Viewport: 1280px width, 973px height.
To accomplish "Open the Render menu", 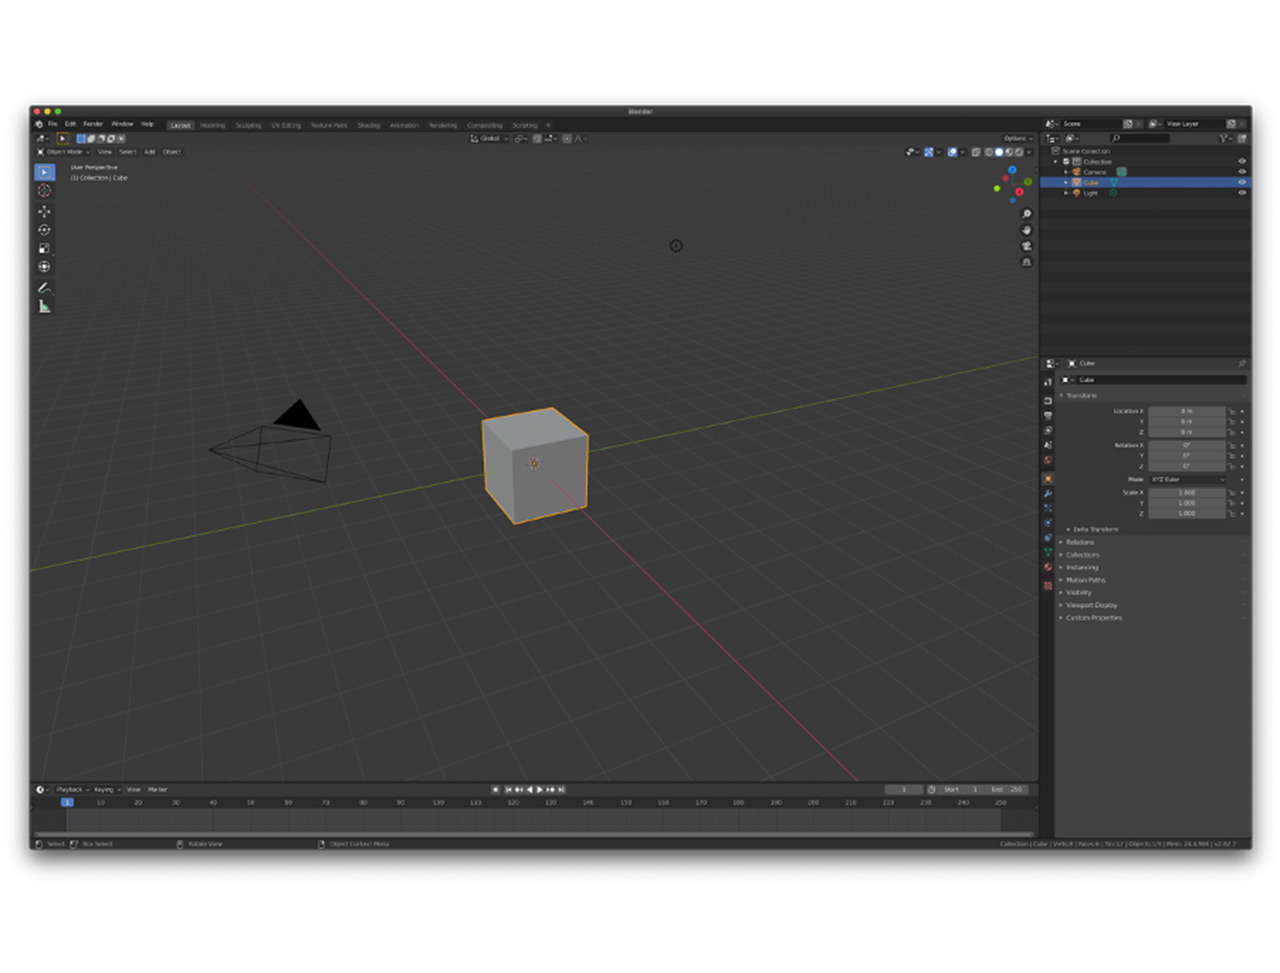I will 93,124.
